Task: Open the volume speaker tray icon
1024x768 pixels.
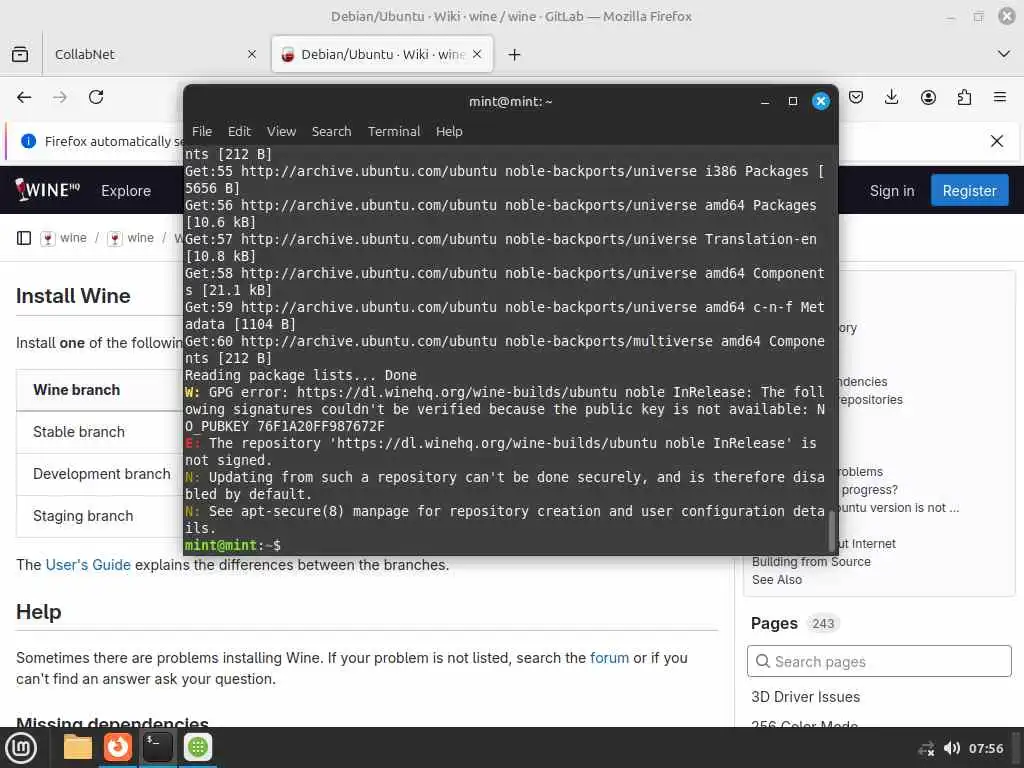Action: pos(952,748)
